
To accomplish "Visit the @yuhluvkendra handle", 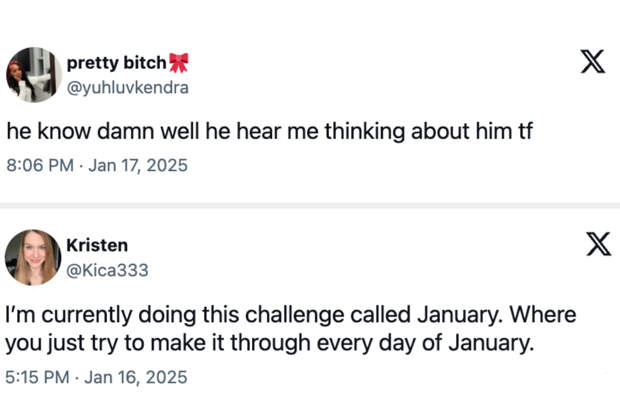I will click(127, 87).
